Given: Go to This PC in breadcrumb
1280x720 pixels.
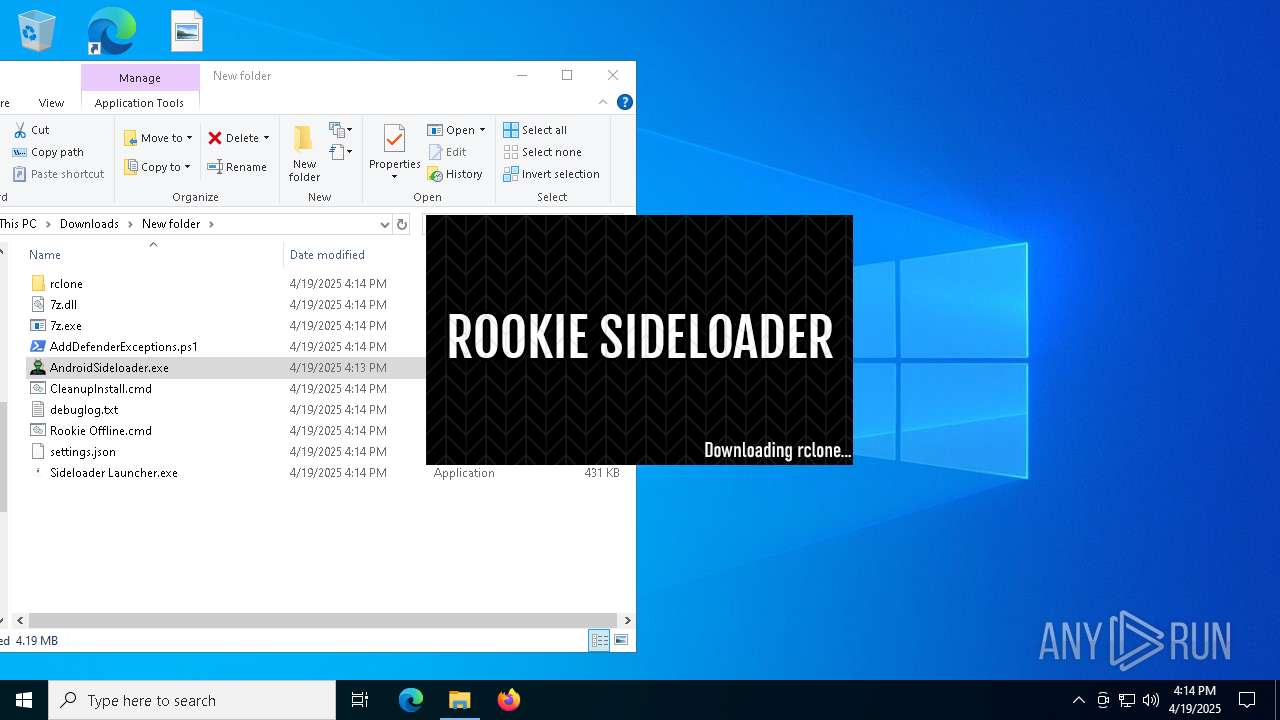Looking at the screenshot, I should coord(18,224).
